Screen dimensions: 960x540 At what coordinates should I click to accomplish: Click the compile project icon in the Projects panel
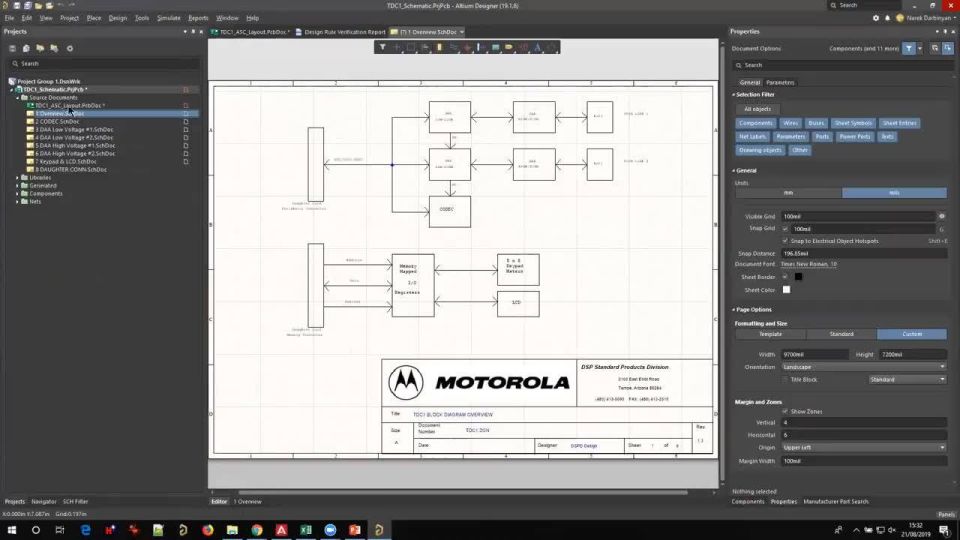(26, 48)
